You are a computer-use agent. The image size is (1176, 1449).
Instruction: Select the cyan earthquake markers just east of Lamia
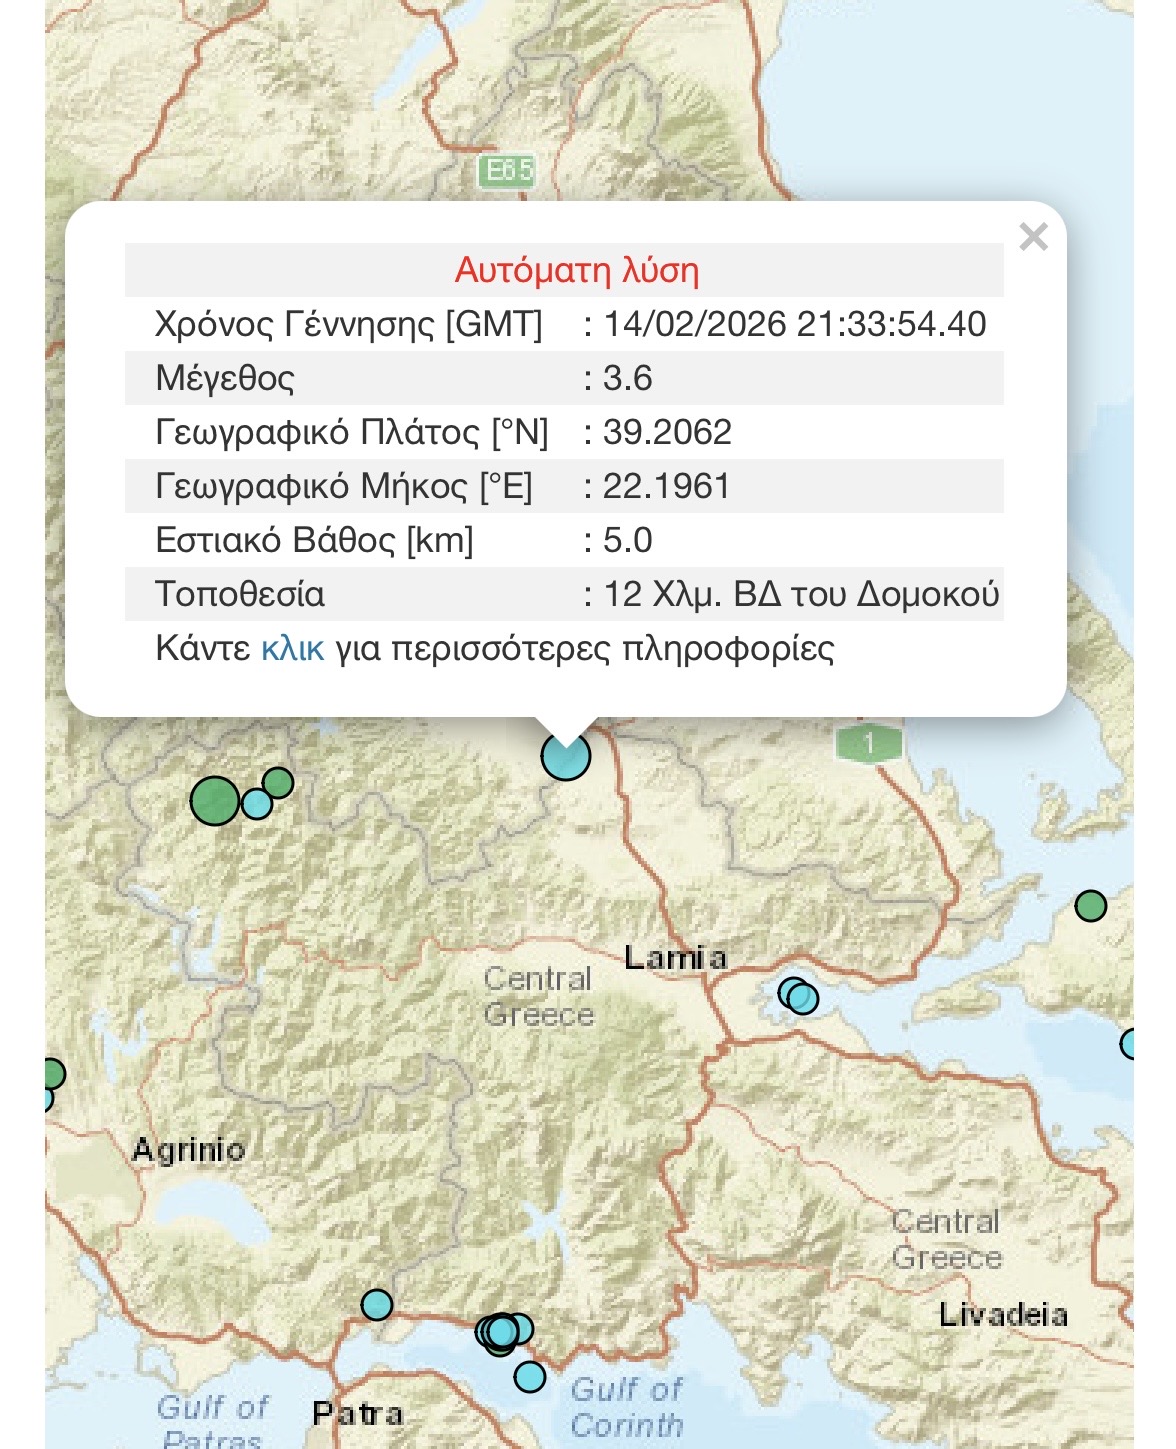click(798, 996)
